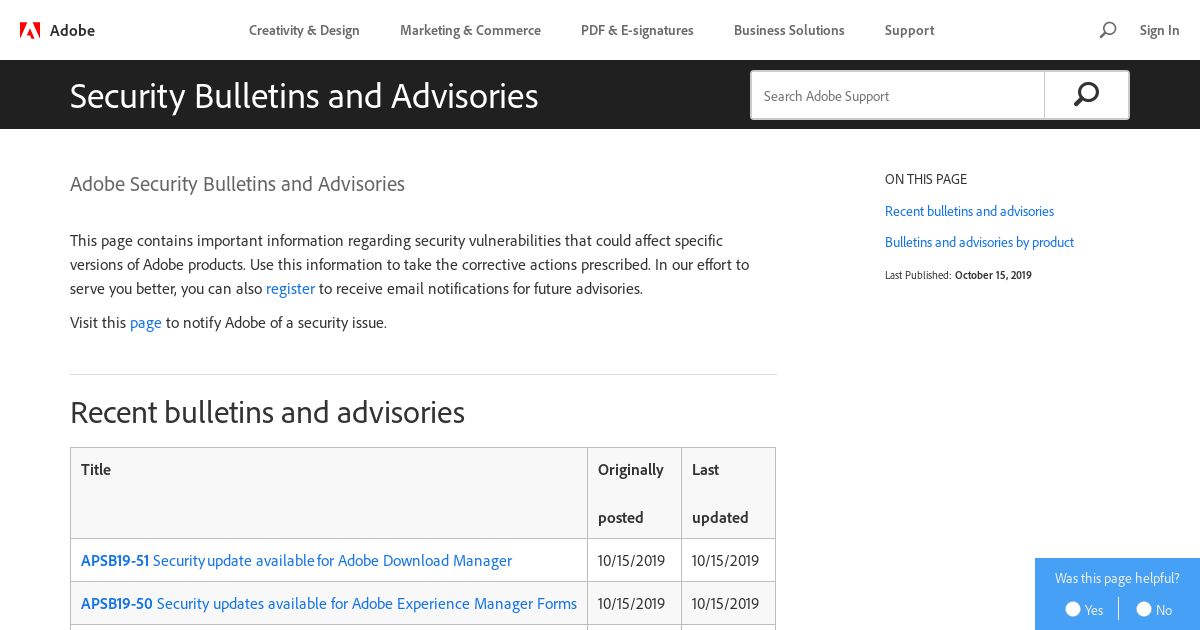Open PDF & E-signatures menu
The width and height of the screenshot is (1200, 630).
pos(637,30)
